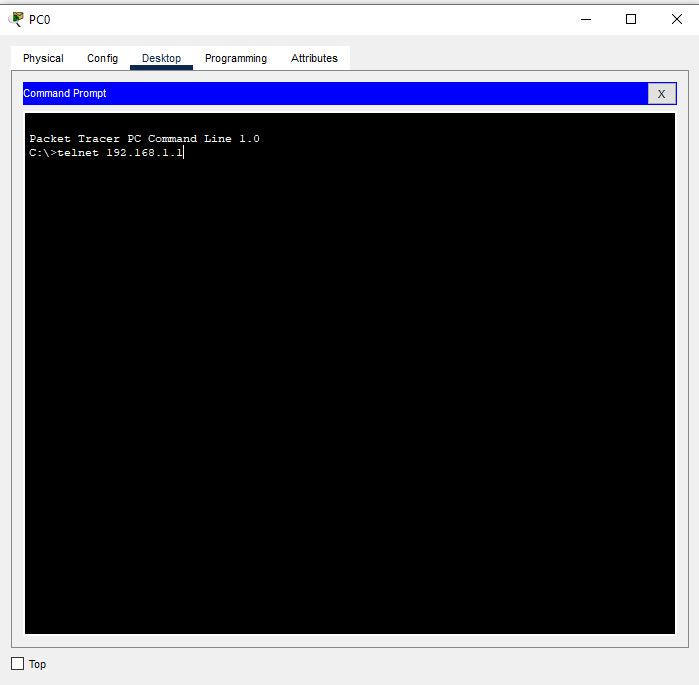Go to the Attributes tab
The height and width of the screenshot is (685, 699).
(314, 58)
